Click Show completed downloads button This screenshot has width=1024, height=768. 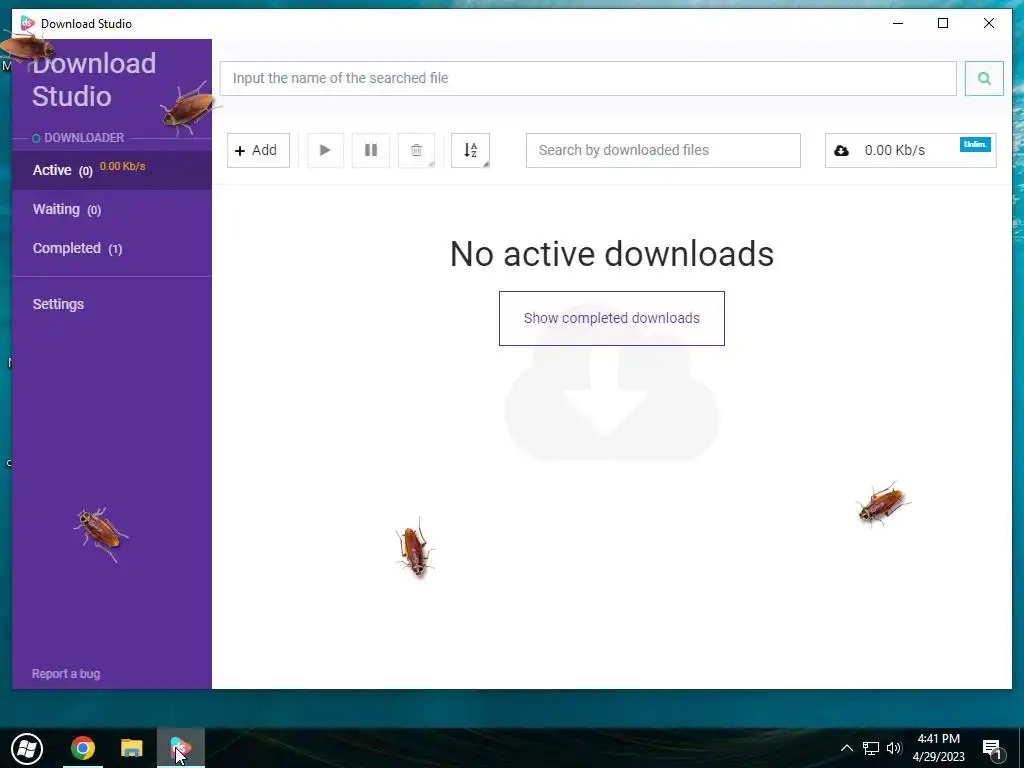tap(612, 319)
